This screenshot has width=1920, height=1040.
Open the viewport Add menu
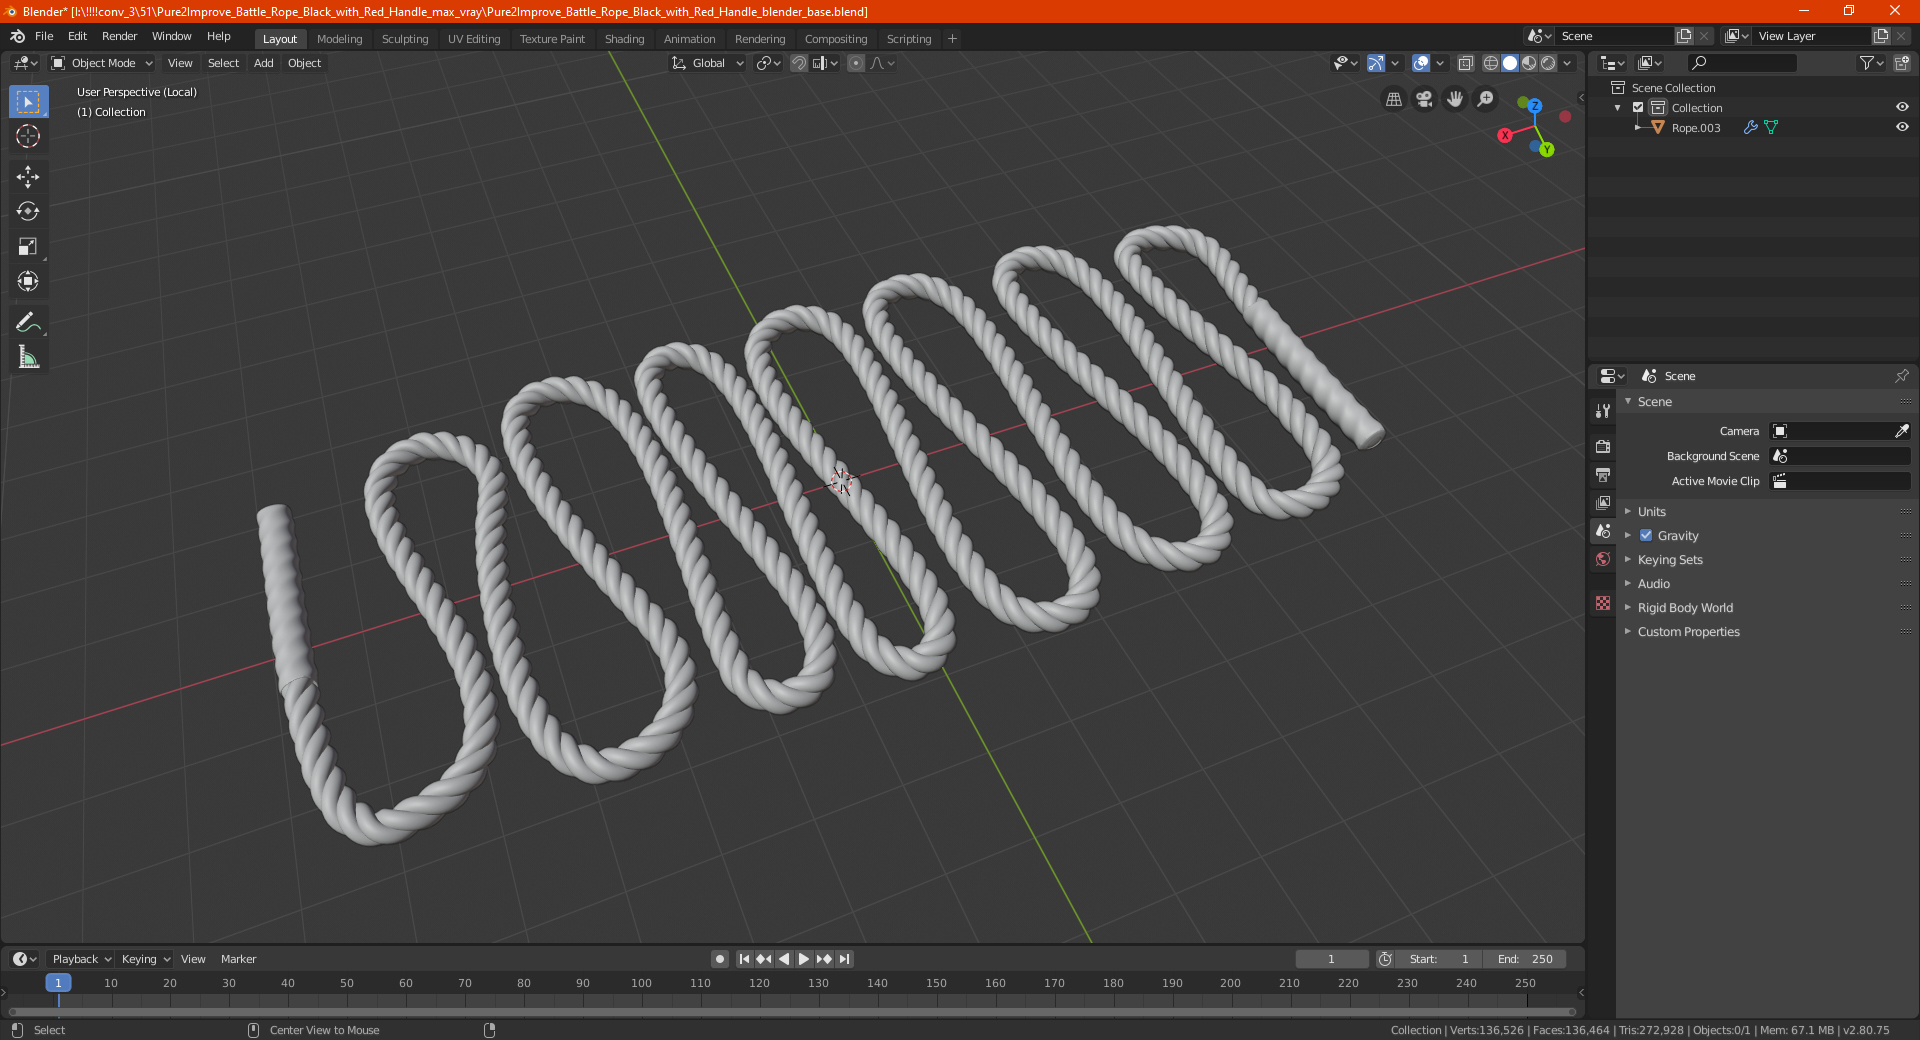(x=263, y=63)
